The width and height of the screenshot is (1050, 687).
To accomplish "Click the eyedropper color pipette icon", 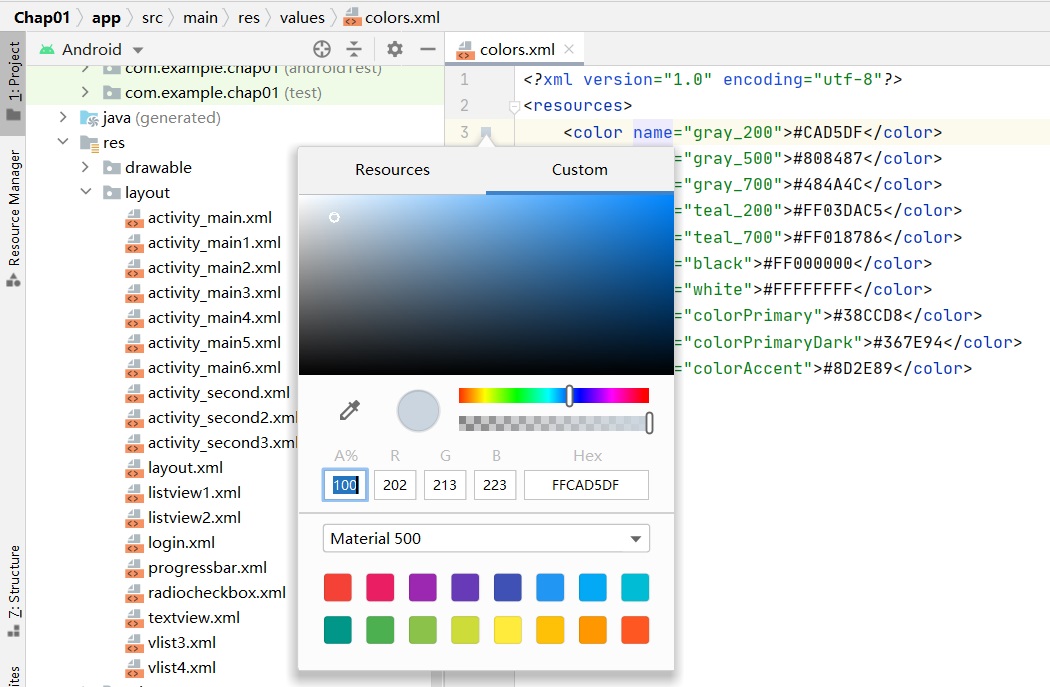I will click(350, 410).
